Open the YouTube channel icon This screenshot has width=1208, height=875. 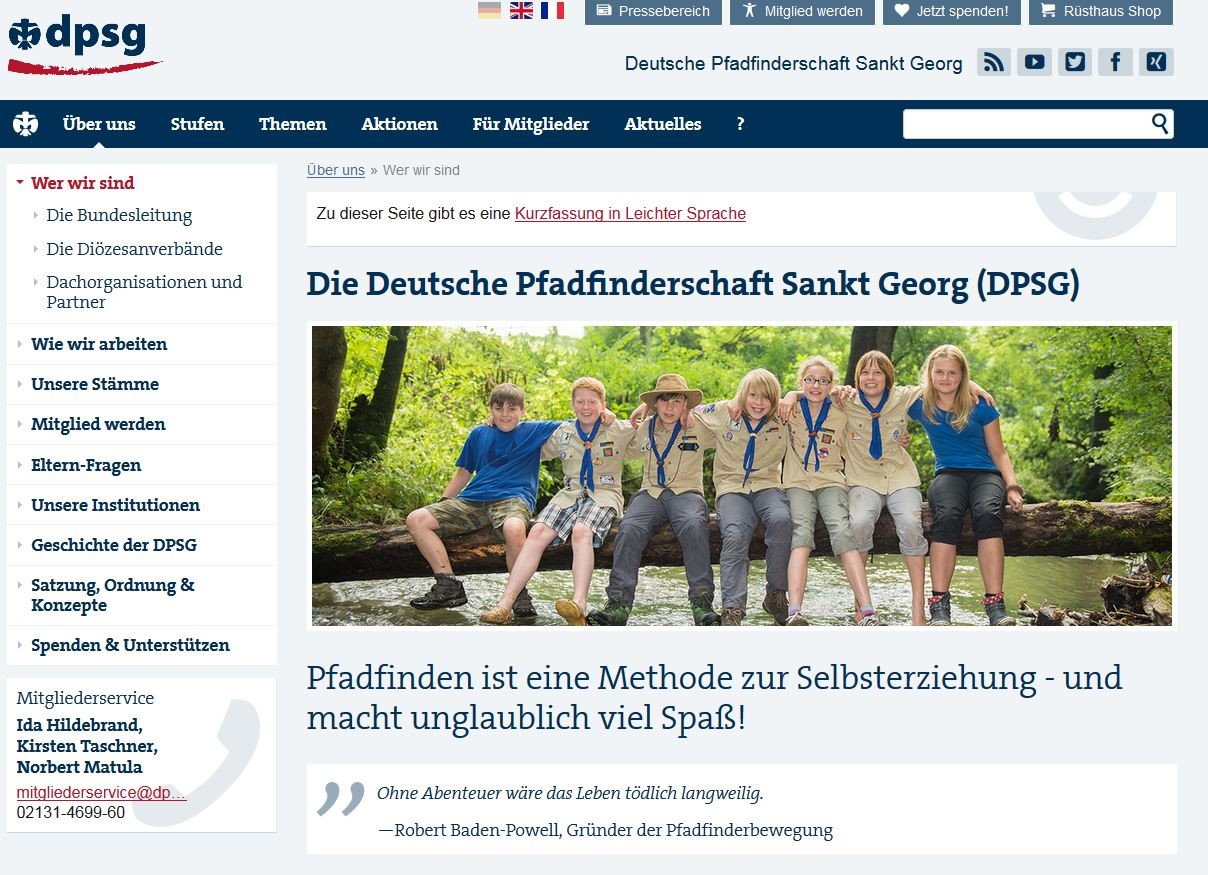point(1035,62)
